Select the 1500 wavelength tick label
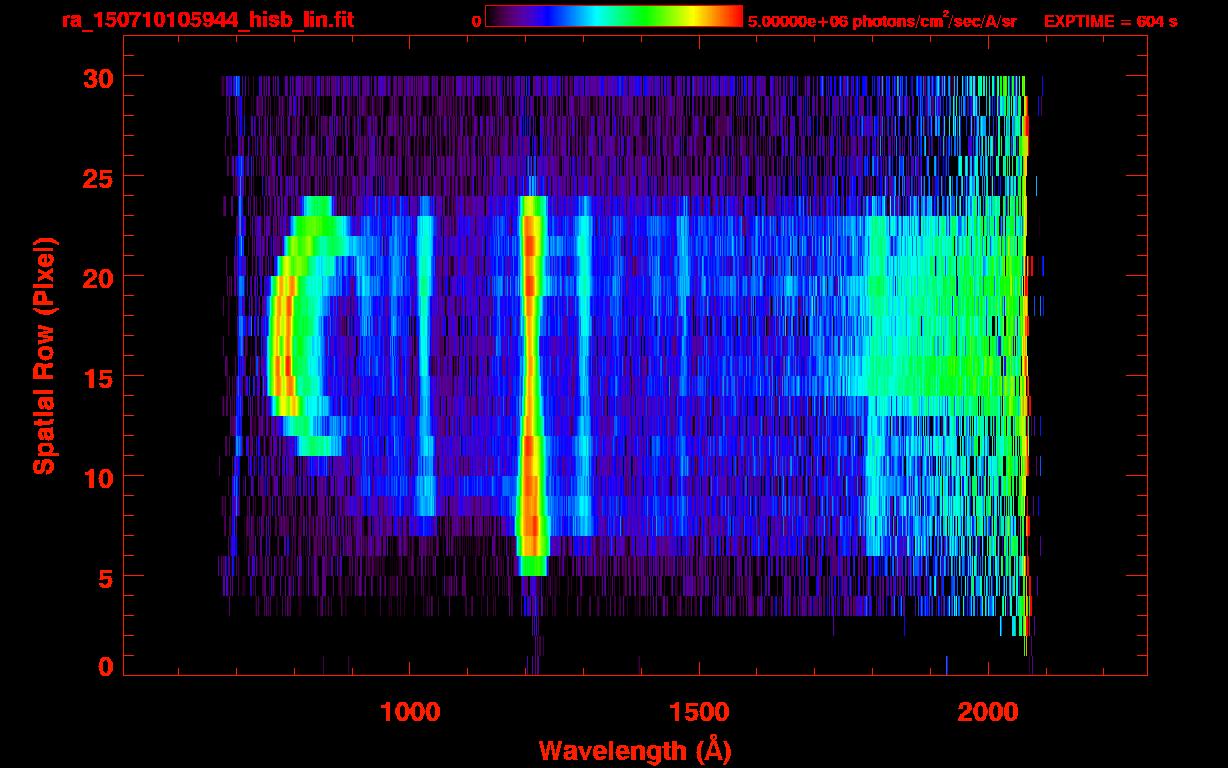Image resolution: width=1228 pixels, height=768 pixels. point(698,712)
